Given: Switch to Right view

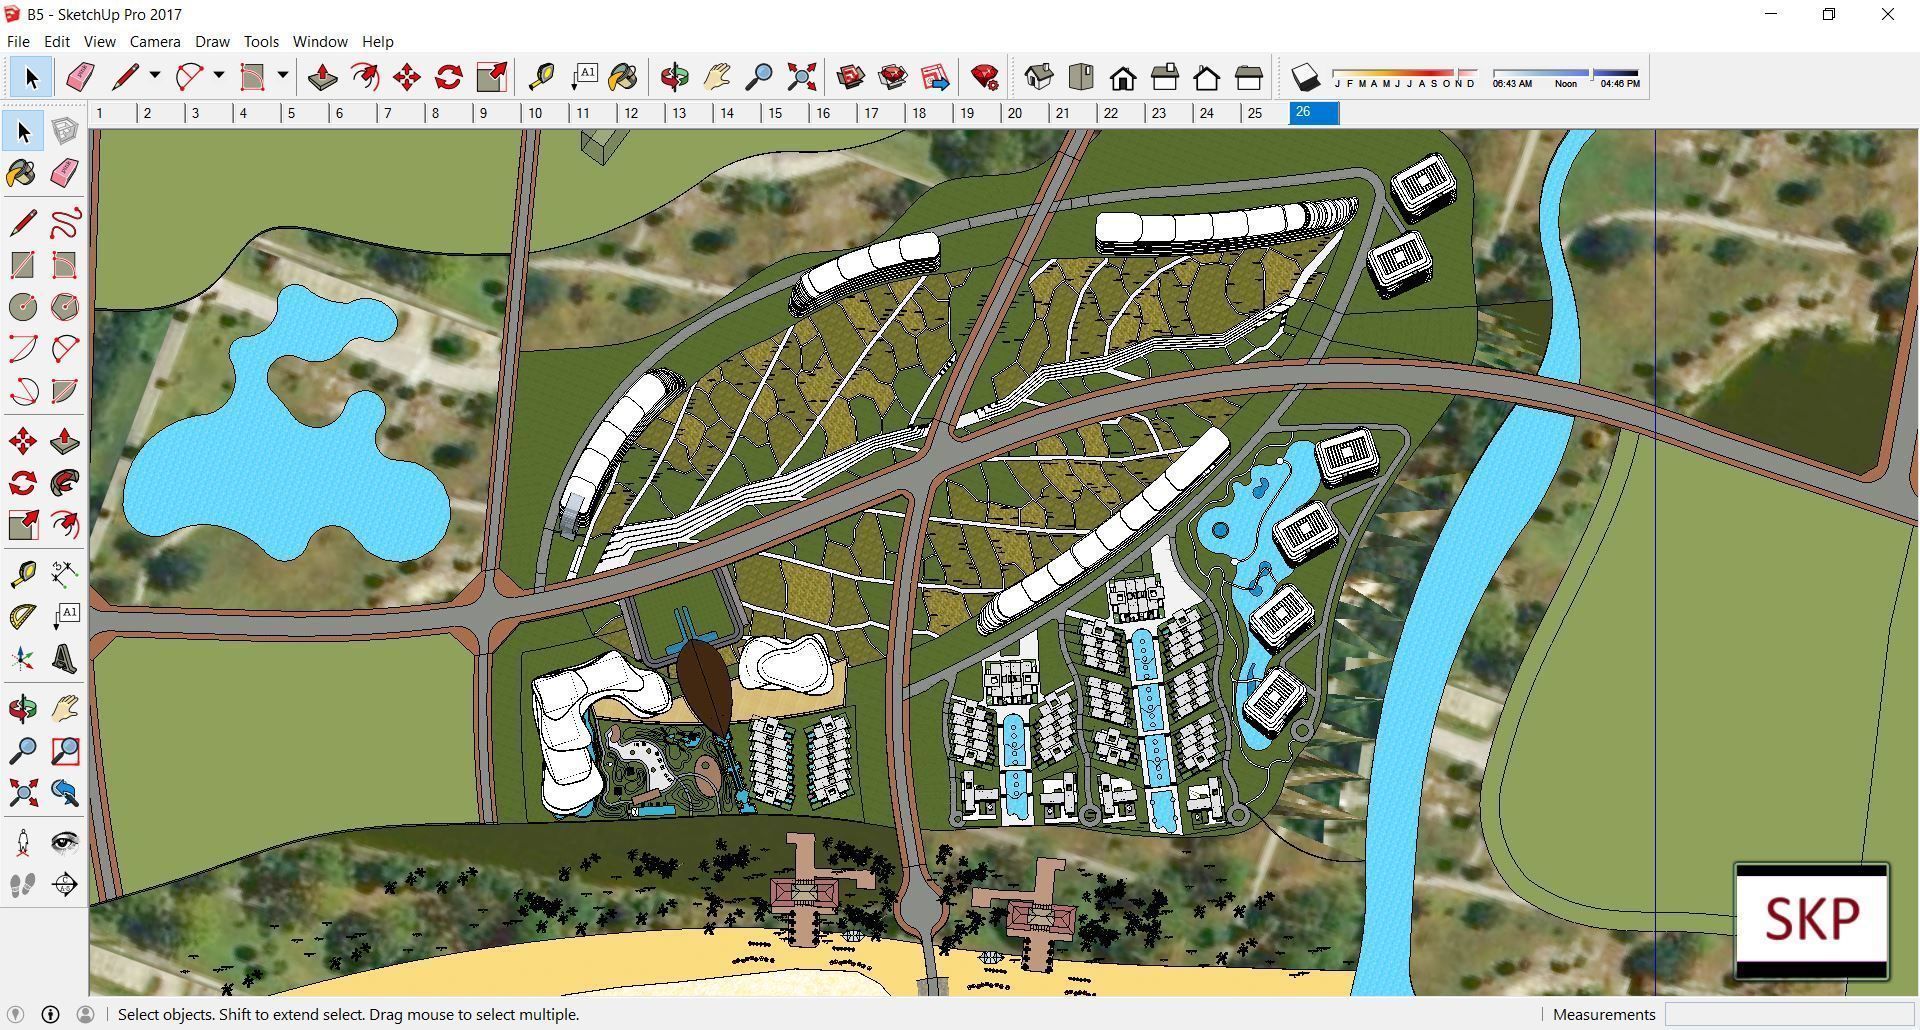Looking at the screenshot, I should click(x=1165, y=77).
